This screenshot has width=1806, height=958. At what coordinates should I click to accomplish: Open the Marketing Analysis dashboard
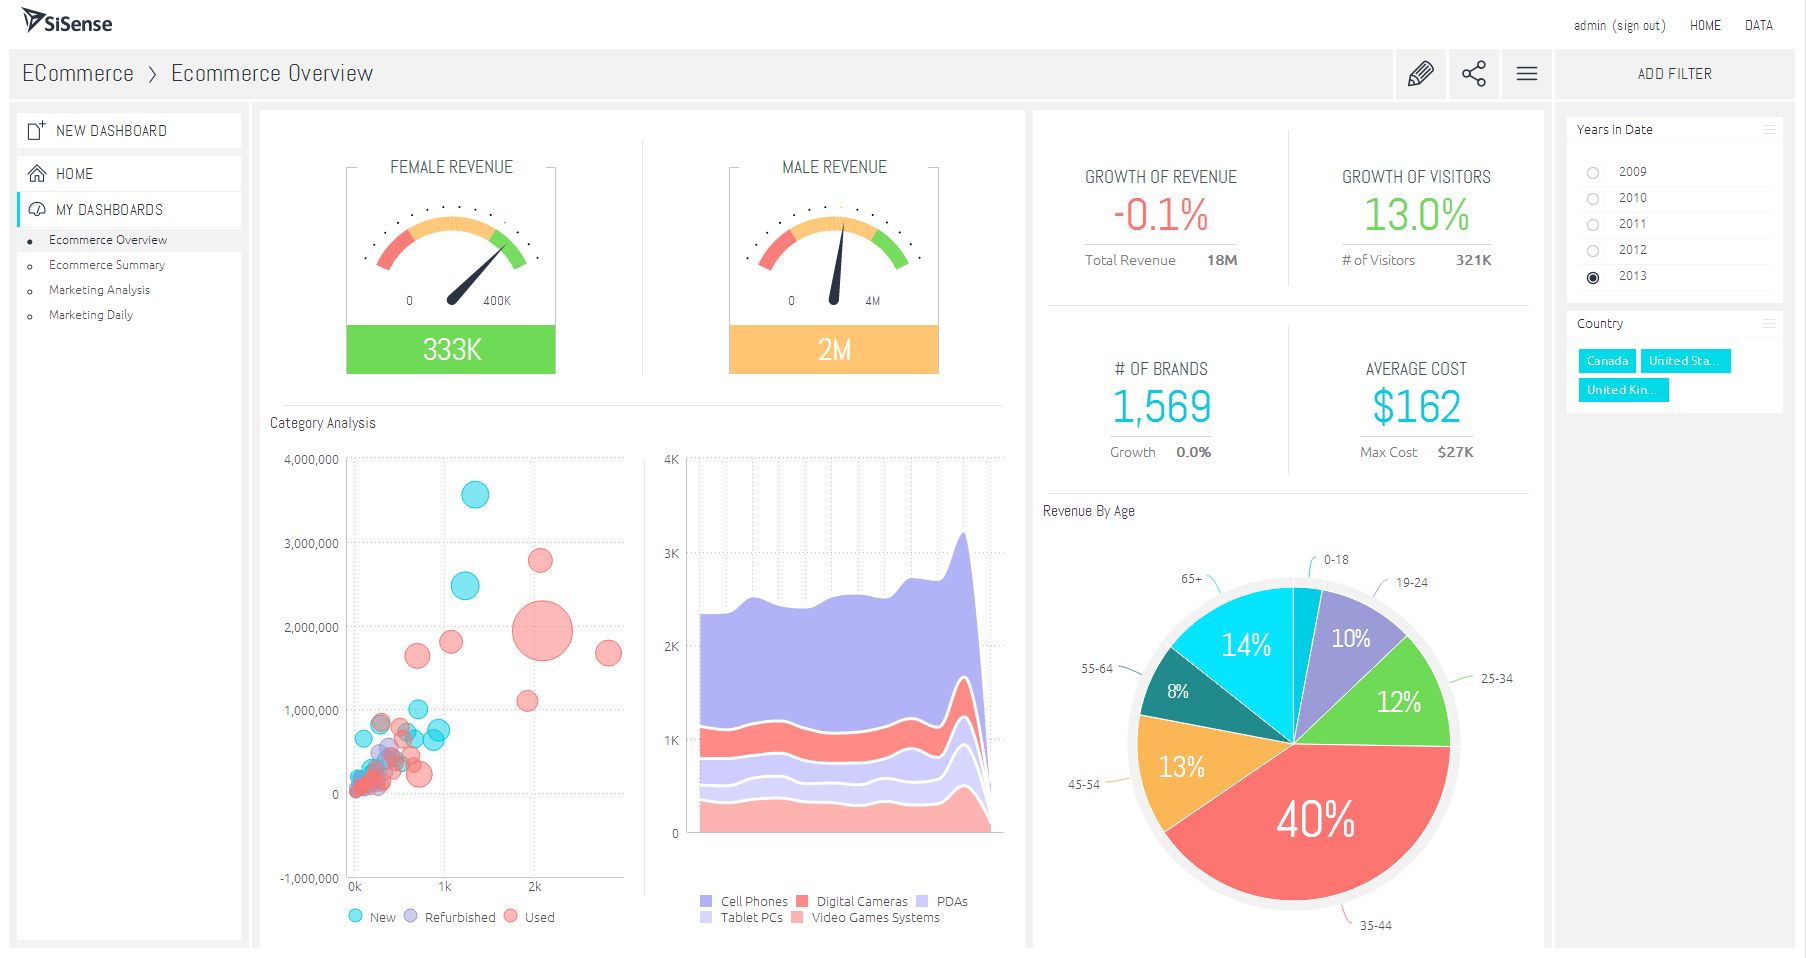[x=99, y=290]
